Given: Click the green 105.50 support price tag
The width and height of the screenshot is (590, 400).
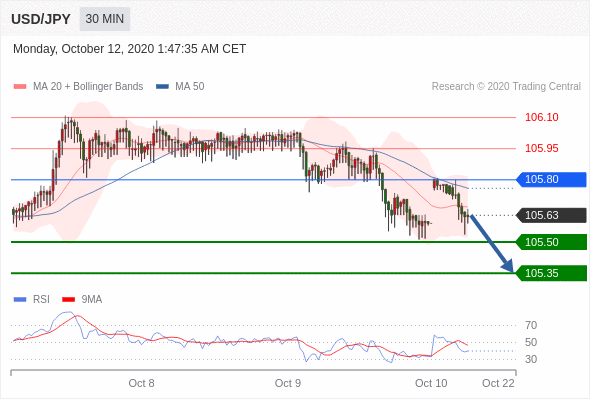Looking at the screenshot, I should [551, 242].
